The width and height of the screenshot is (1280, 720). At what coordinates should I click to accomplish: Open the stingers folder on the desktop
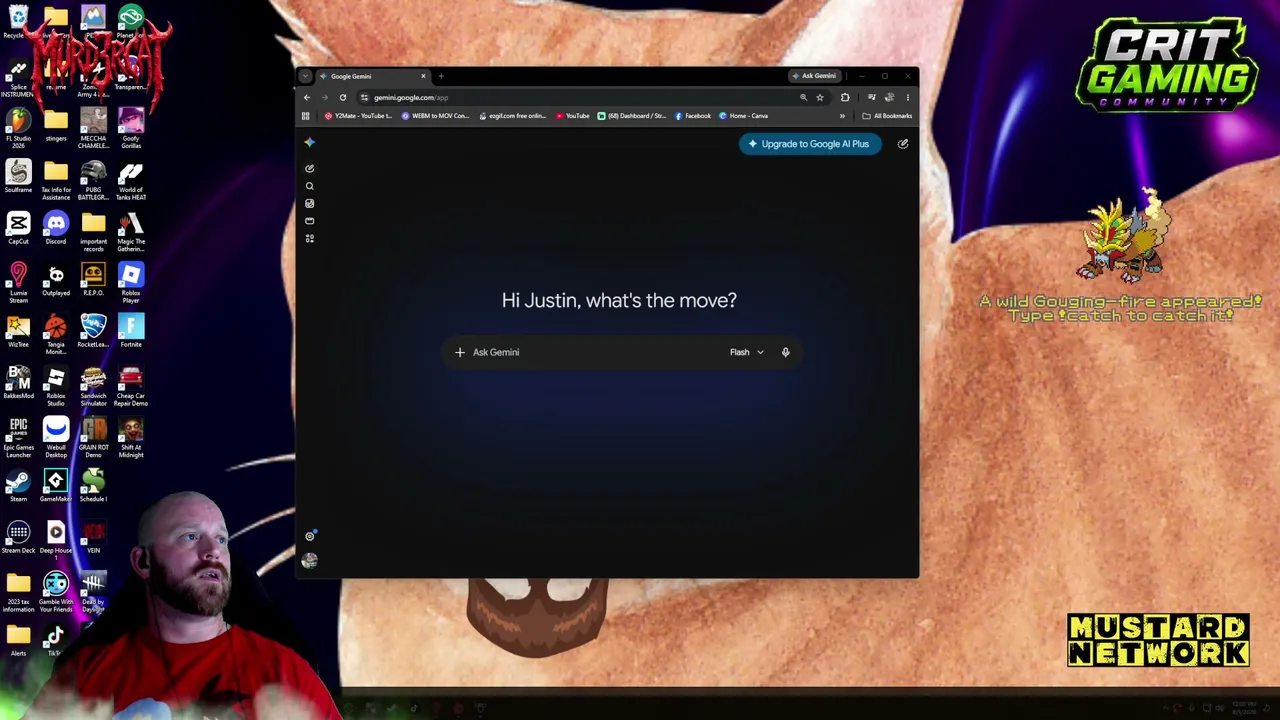(x=56, y=126)
